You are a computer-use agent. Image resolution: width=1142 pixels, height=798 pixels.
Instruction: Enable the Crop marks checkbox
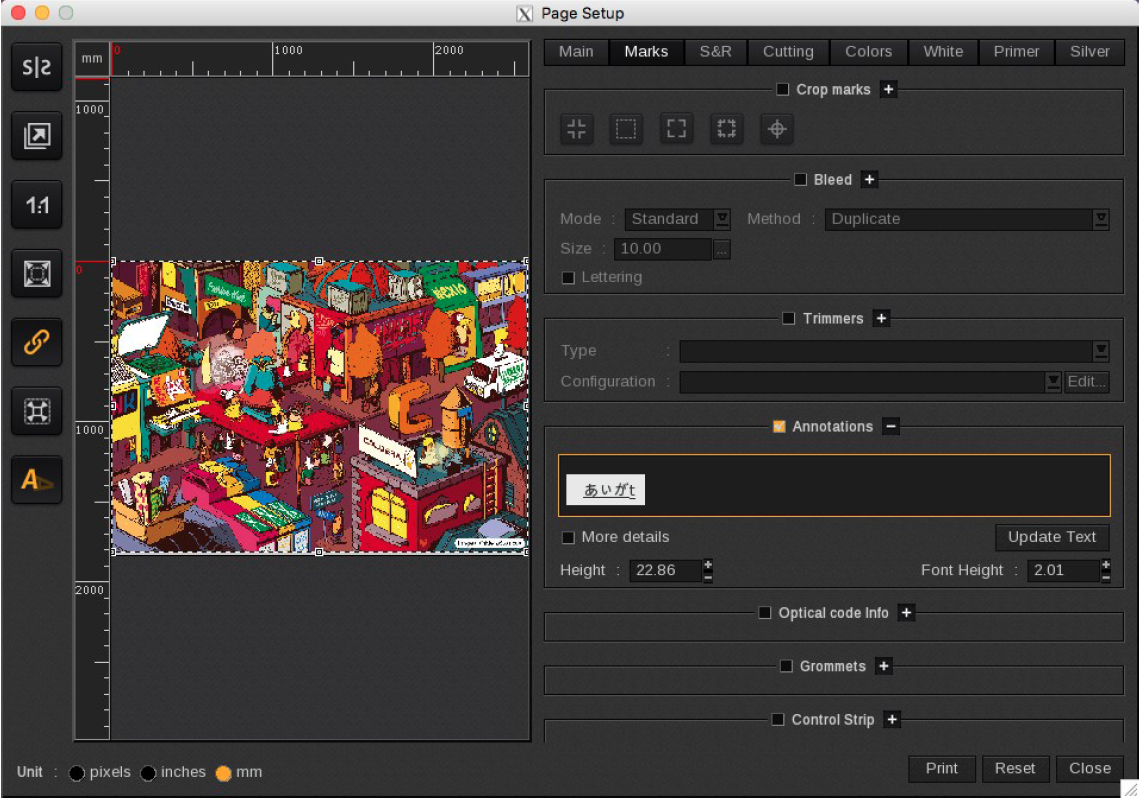coord(783,90)
